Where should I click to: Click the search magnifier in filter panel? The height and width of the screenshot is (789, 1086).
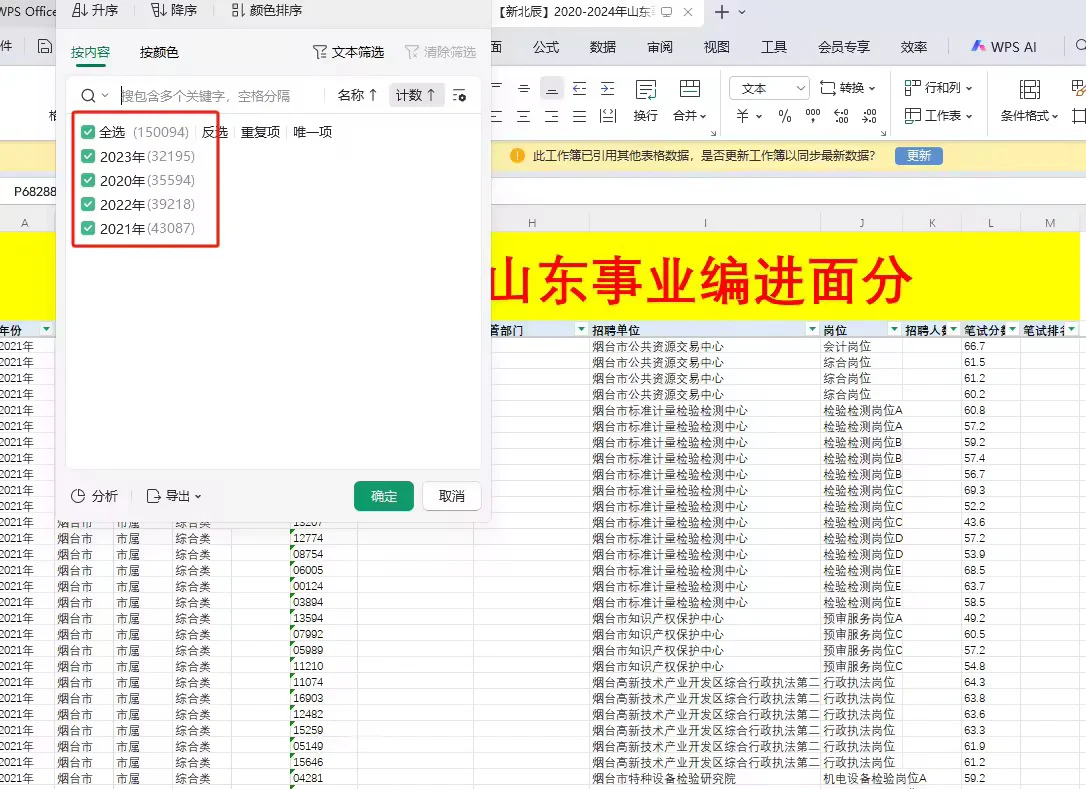(87, 94)
